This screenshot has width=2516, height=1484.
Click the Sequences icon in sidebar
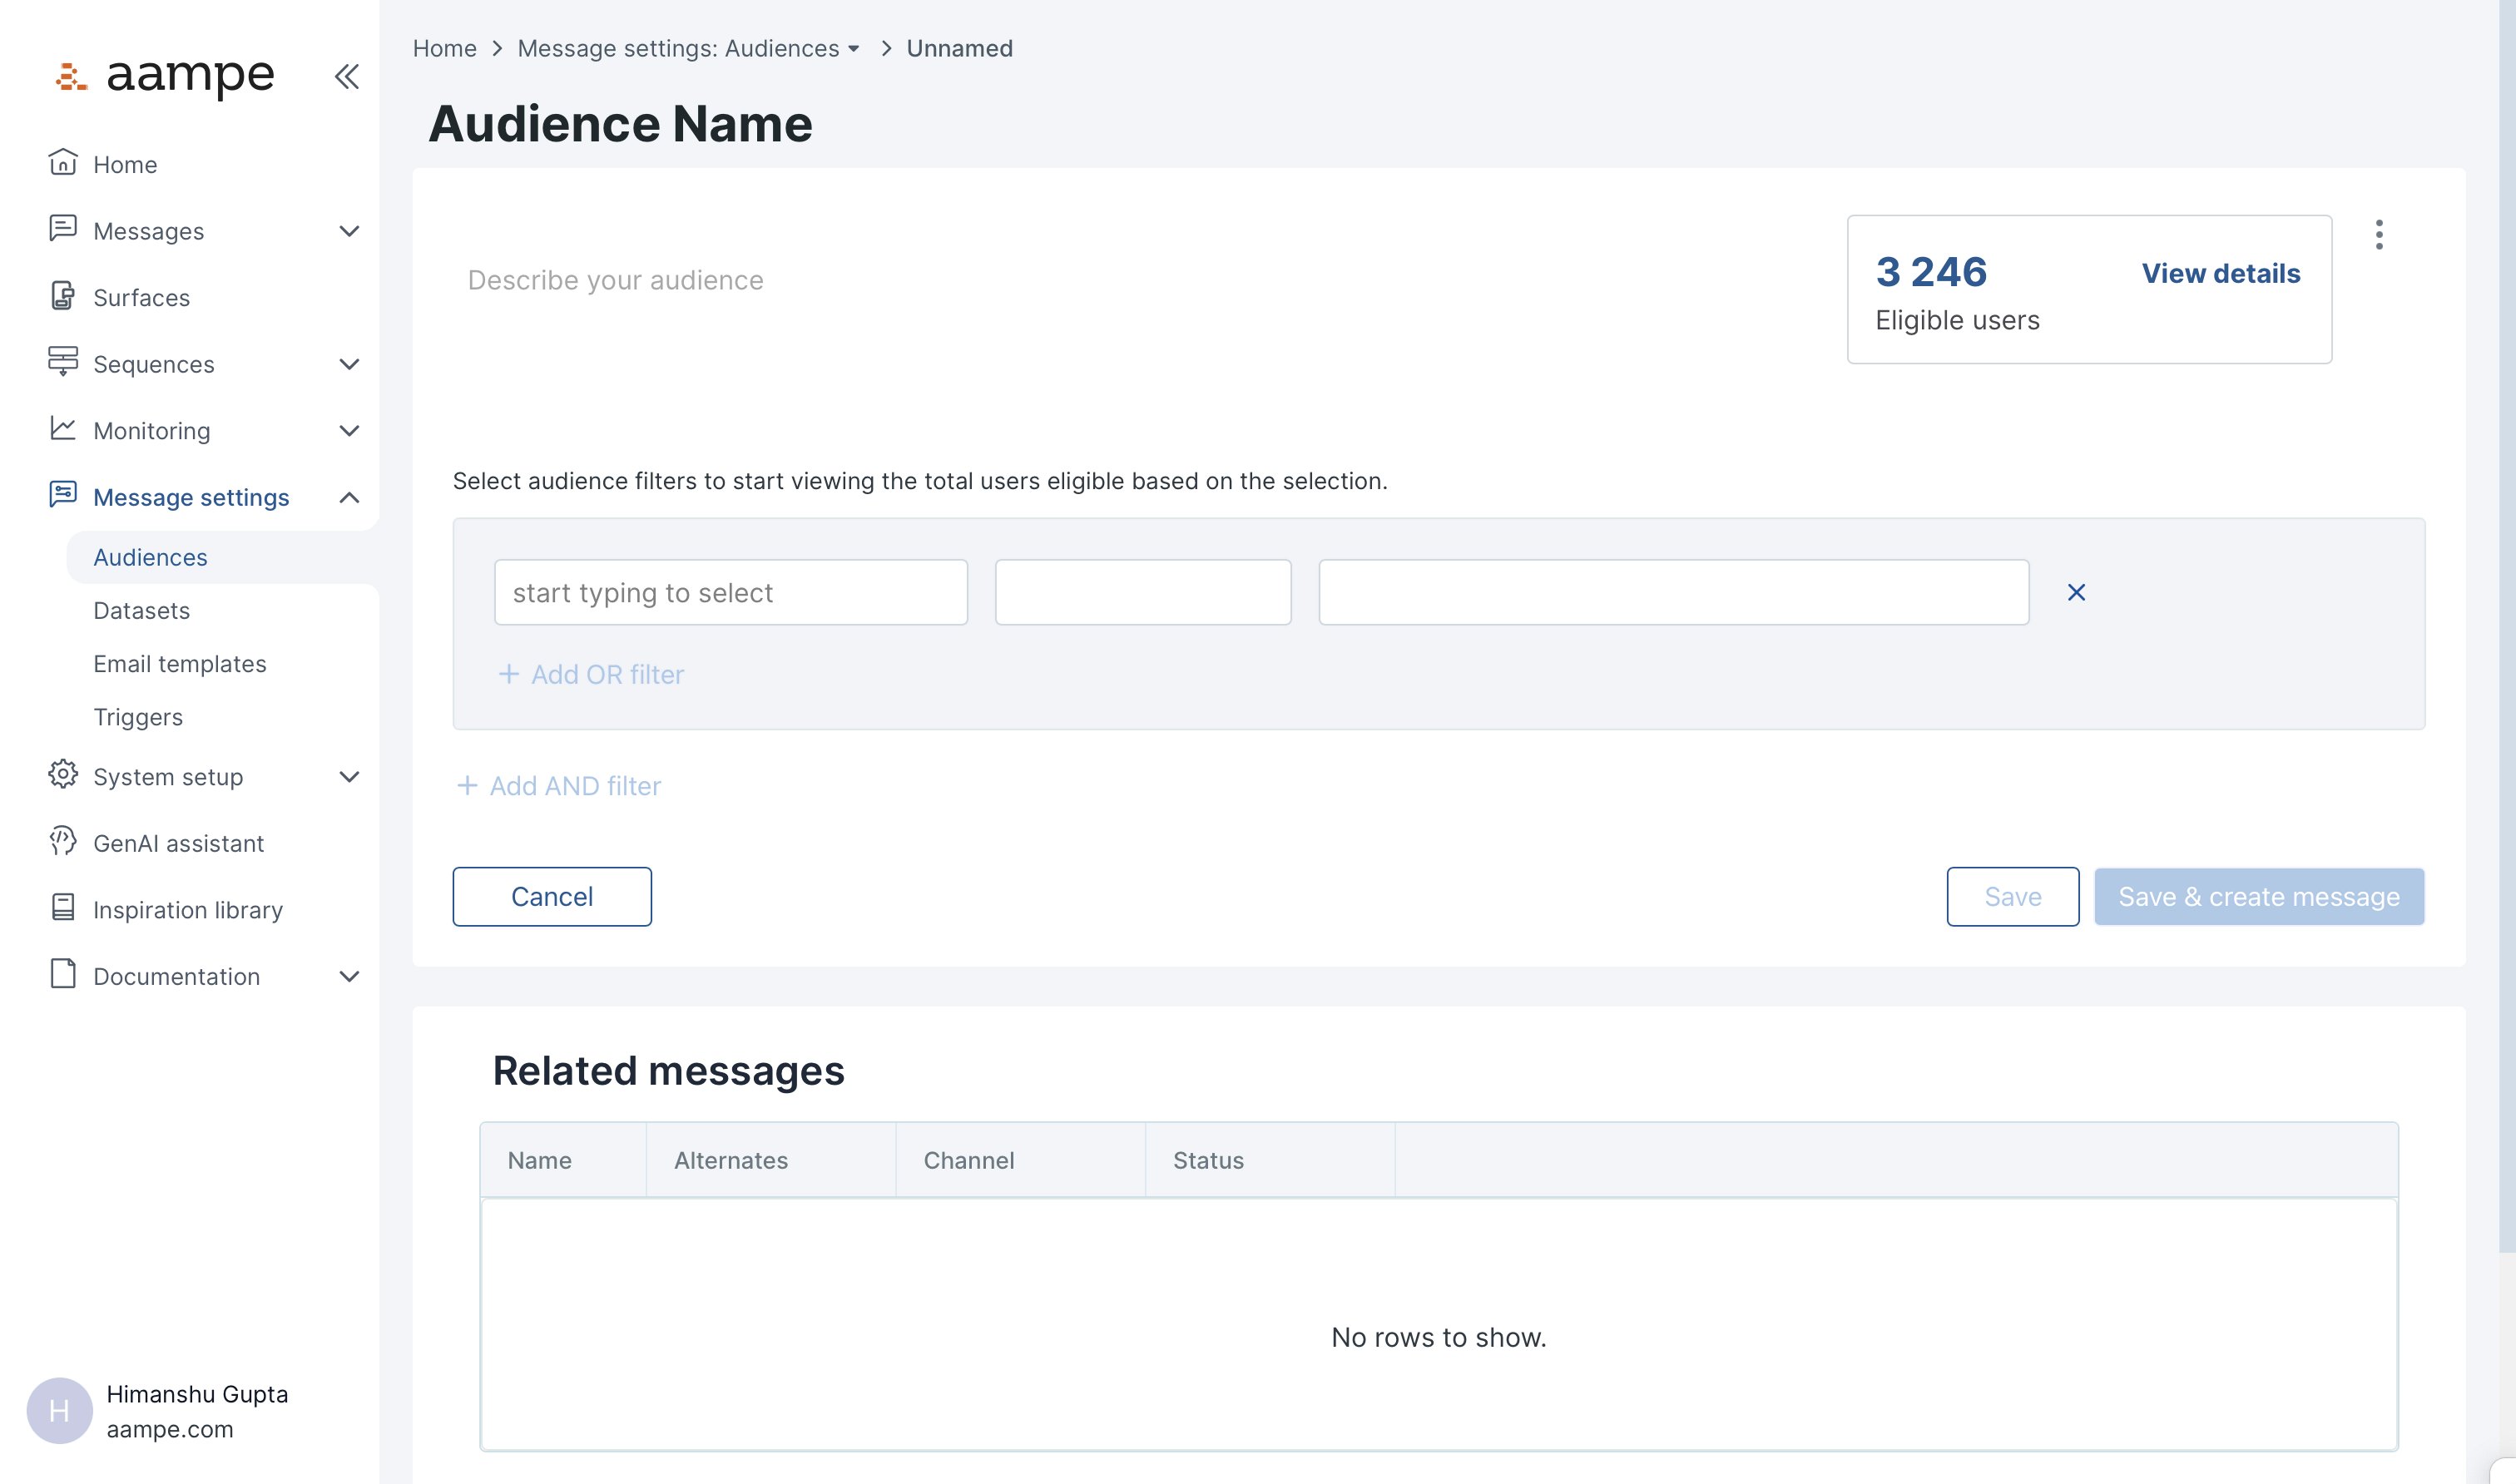pyautogui.click(x=62, y=362)
